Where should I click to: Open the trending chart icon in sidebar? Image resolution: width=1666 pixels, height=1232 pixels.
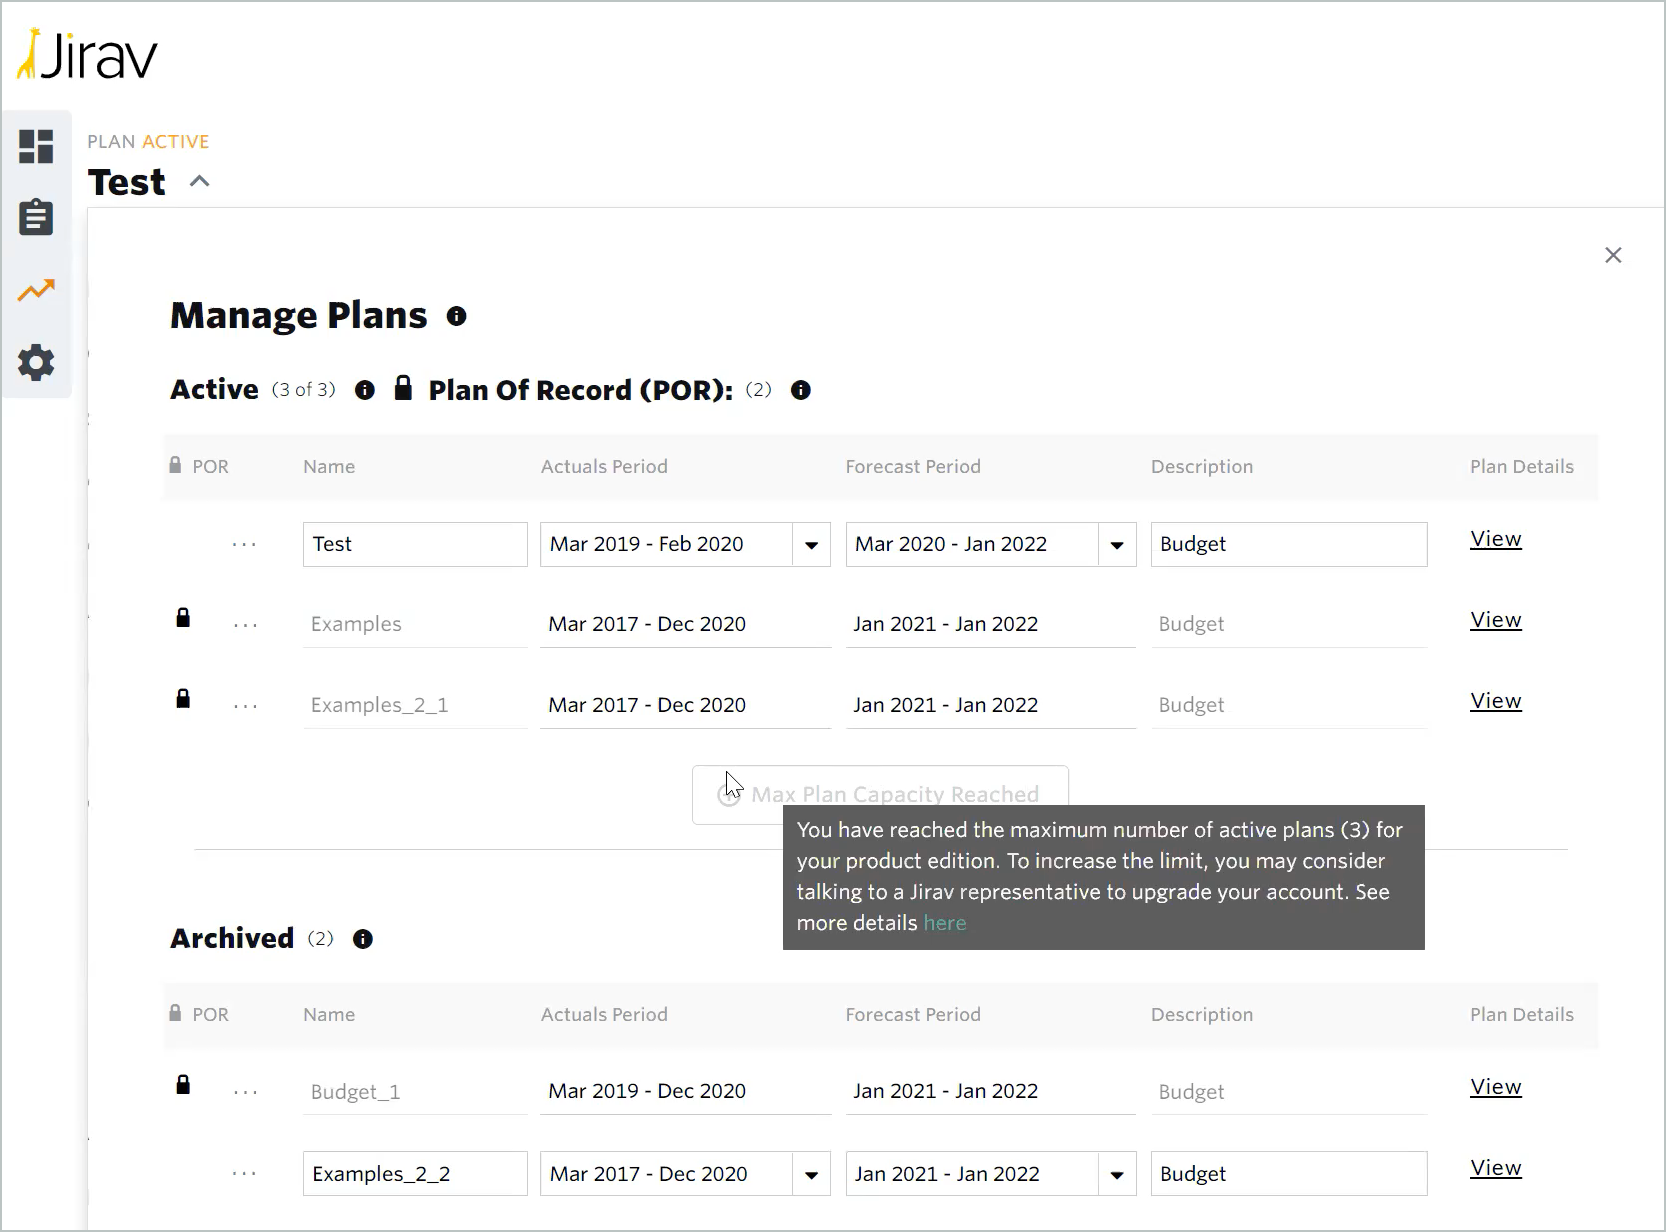point(36,290)
